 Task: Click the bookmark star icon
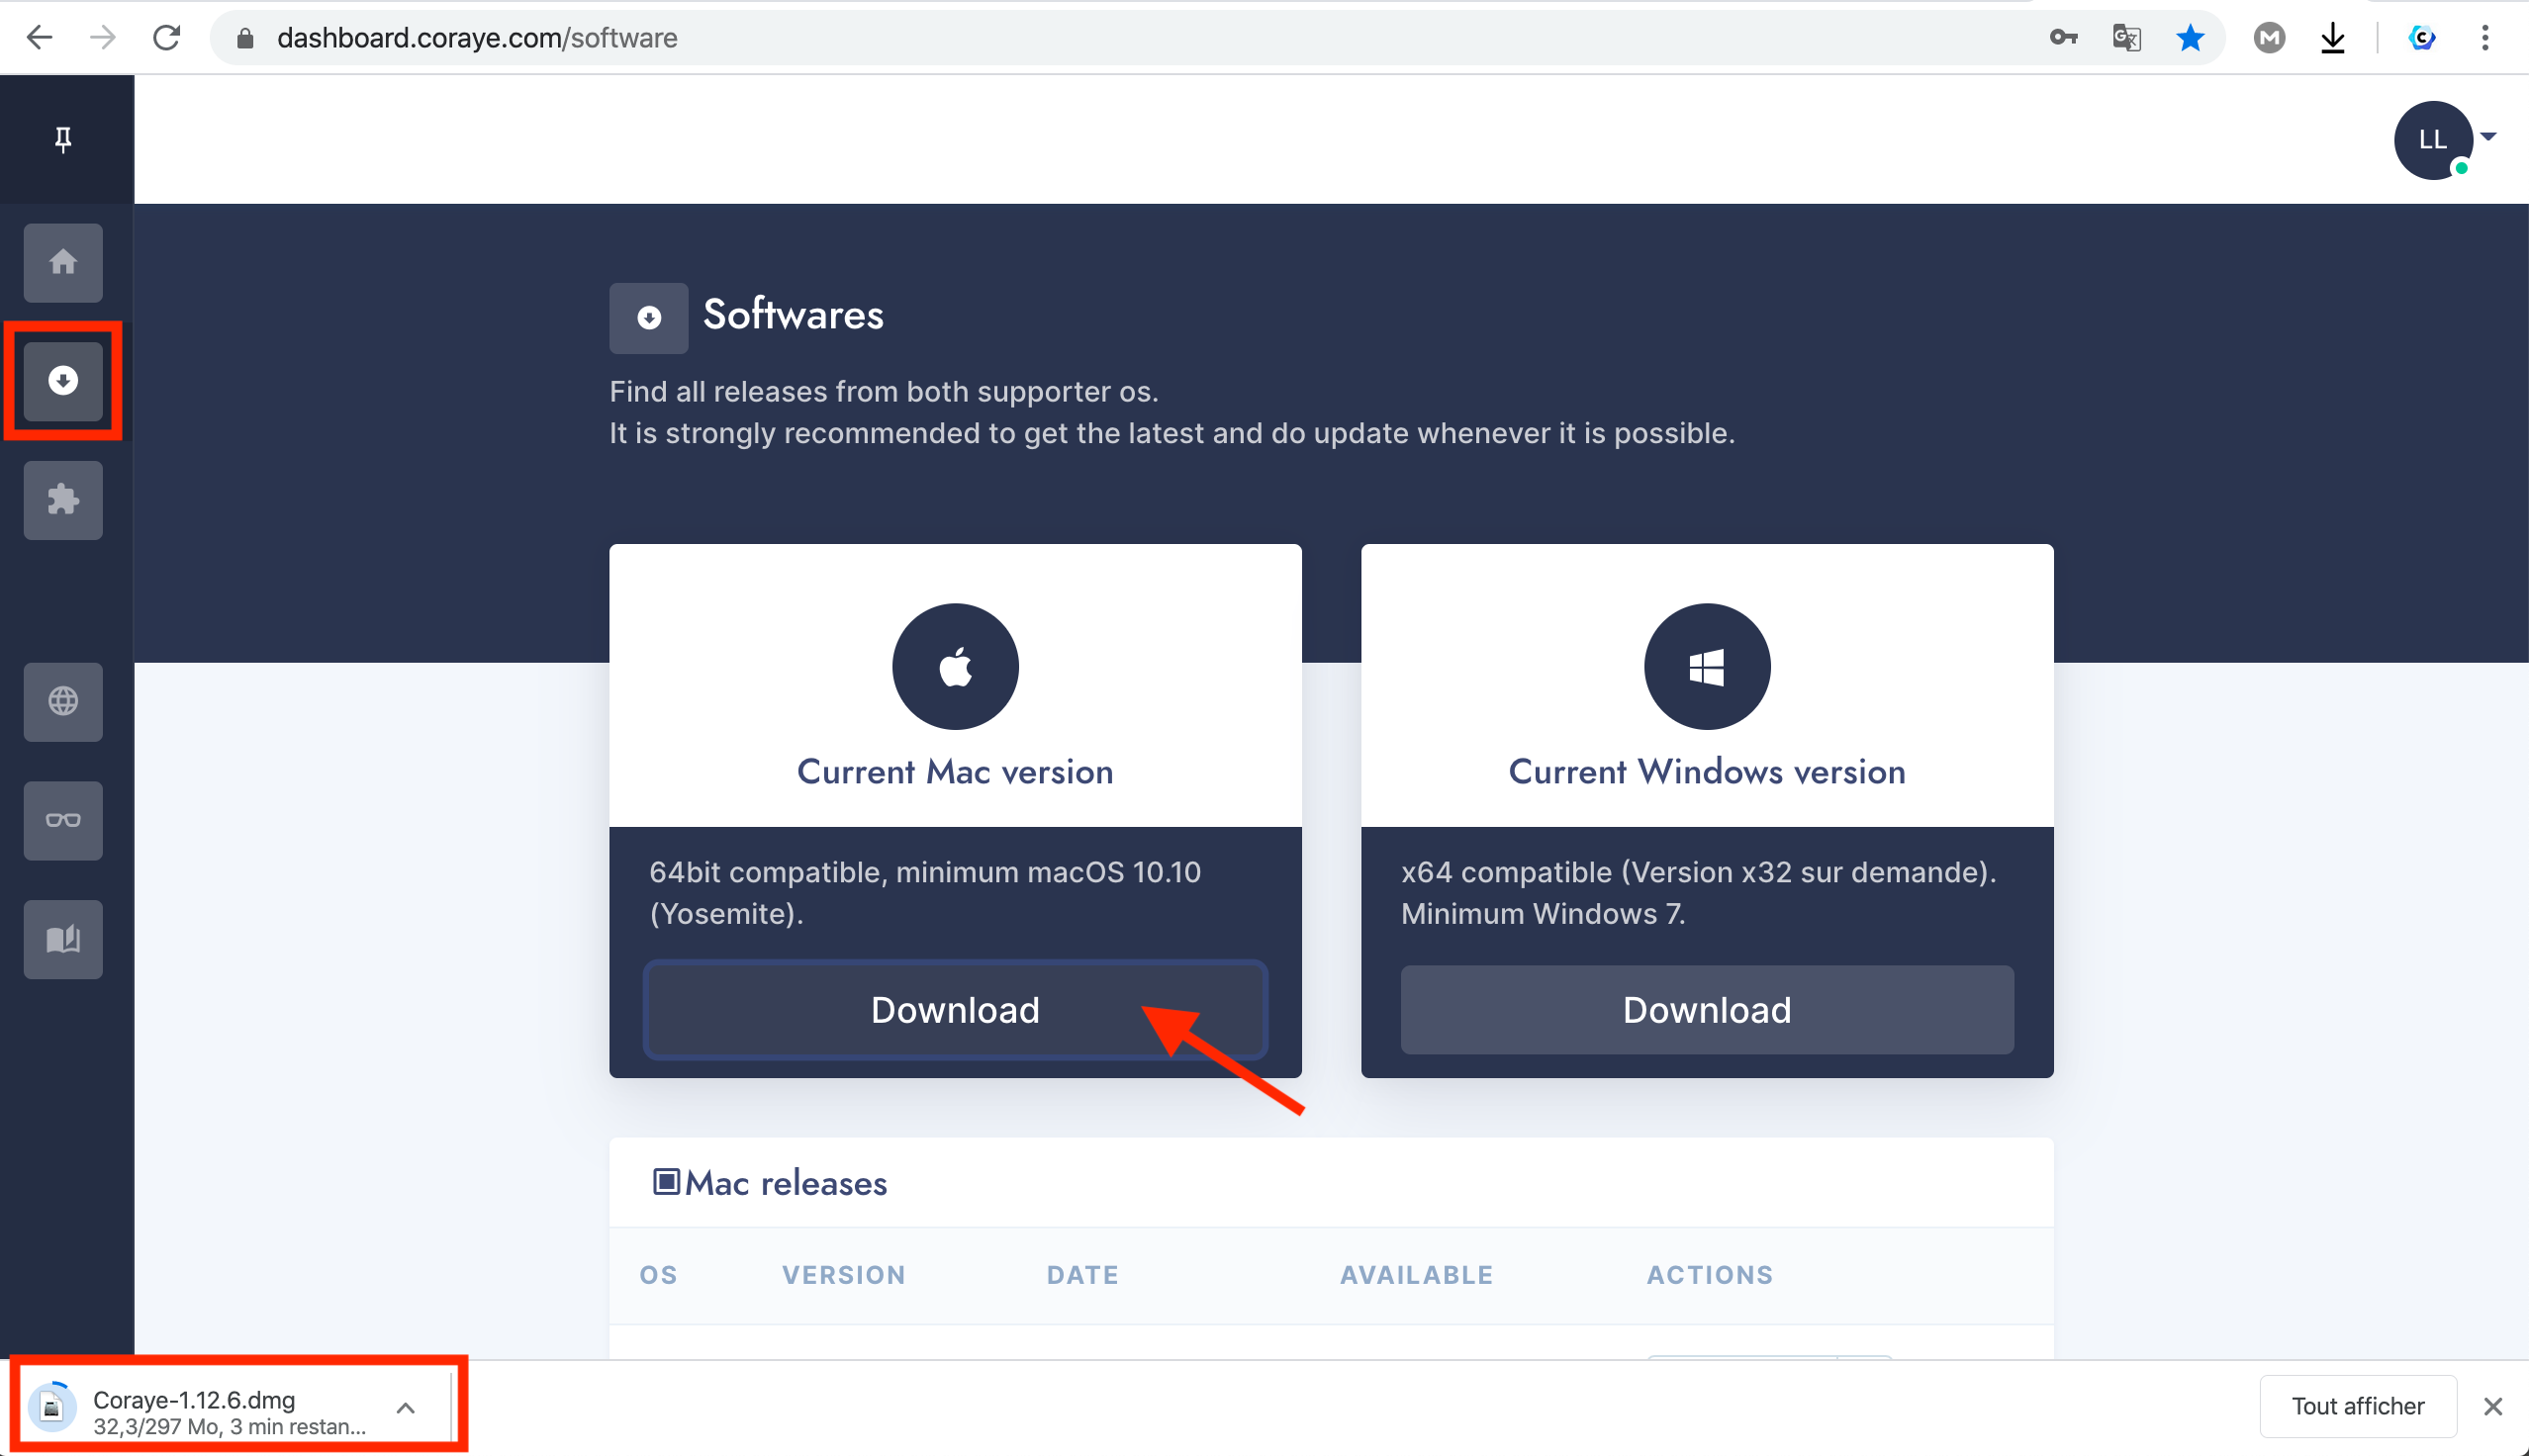click(x=2190, y=38)
